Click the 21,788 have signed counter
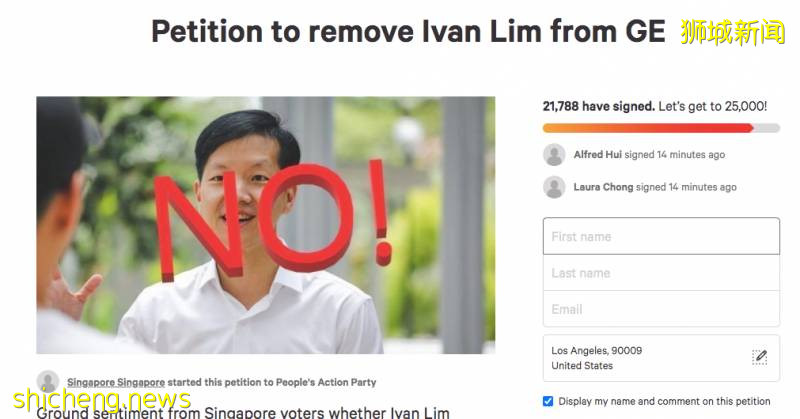This screenshot has height=419, width=800. (x=598, y=106)
